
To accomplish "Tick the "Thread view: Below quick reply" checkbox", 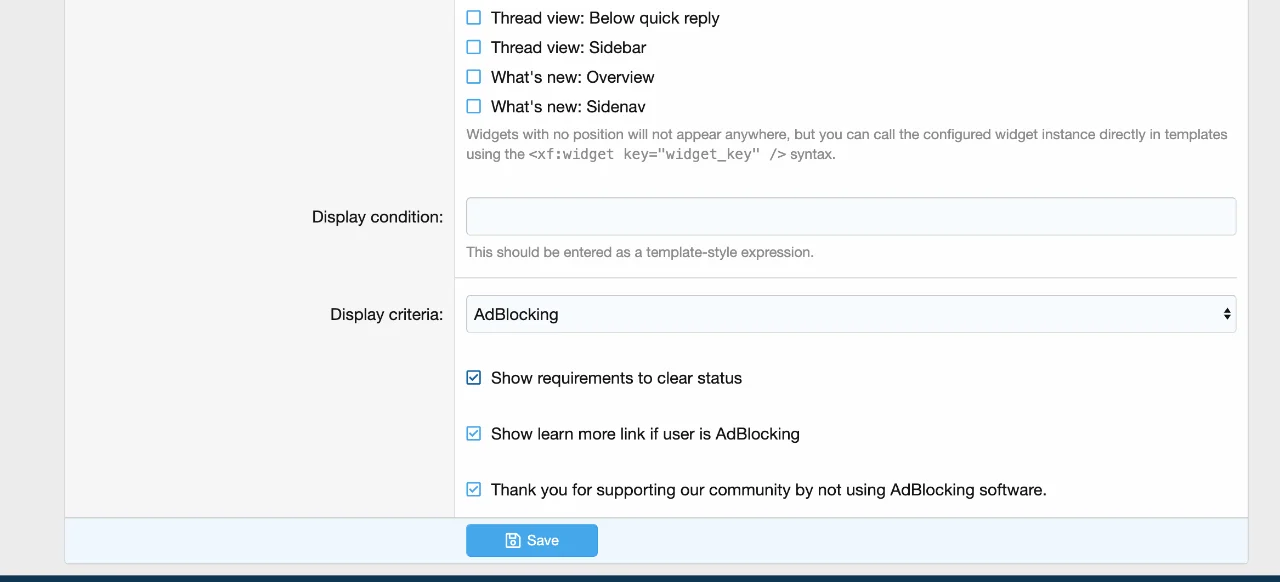I will [x=474, y=18].
